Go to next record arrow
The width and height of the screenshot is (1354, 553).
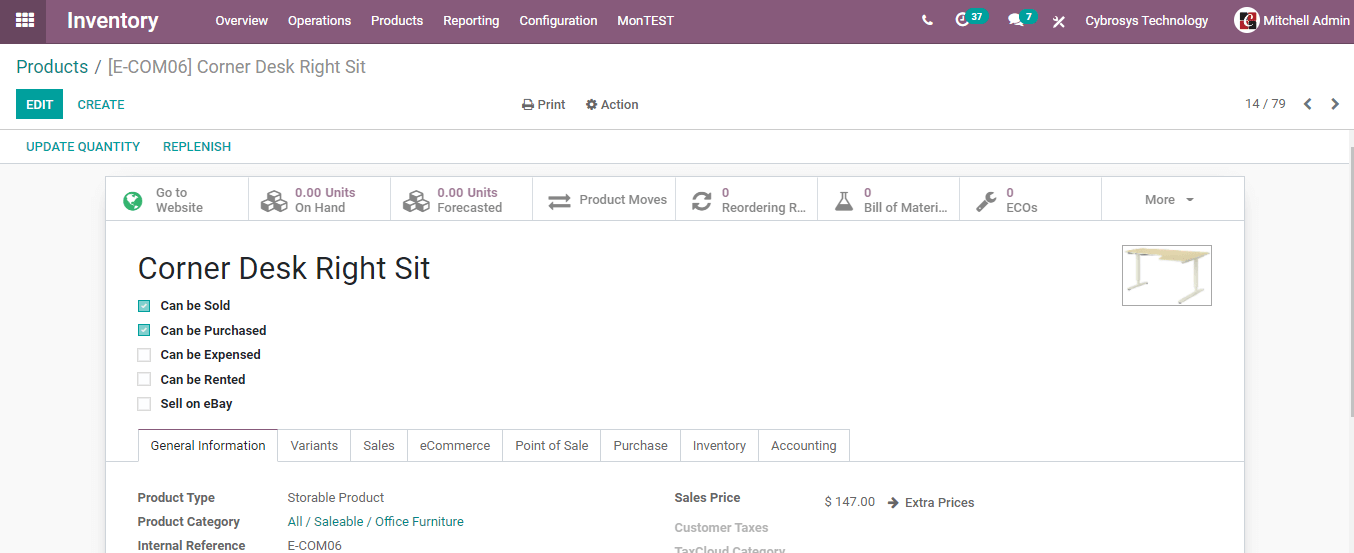(1335, 104)
